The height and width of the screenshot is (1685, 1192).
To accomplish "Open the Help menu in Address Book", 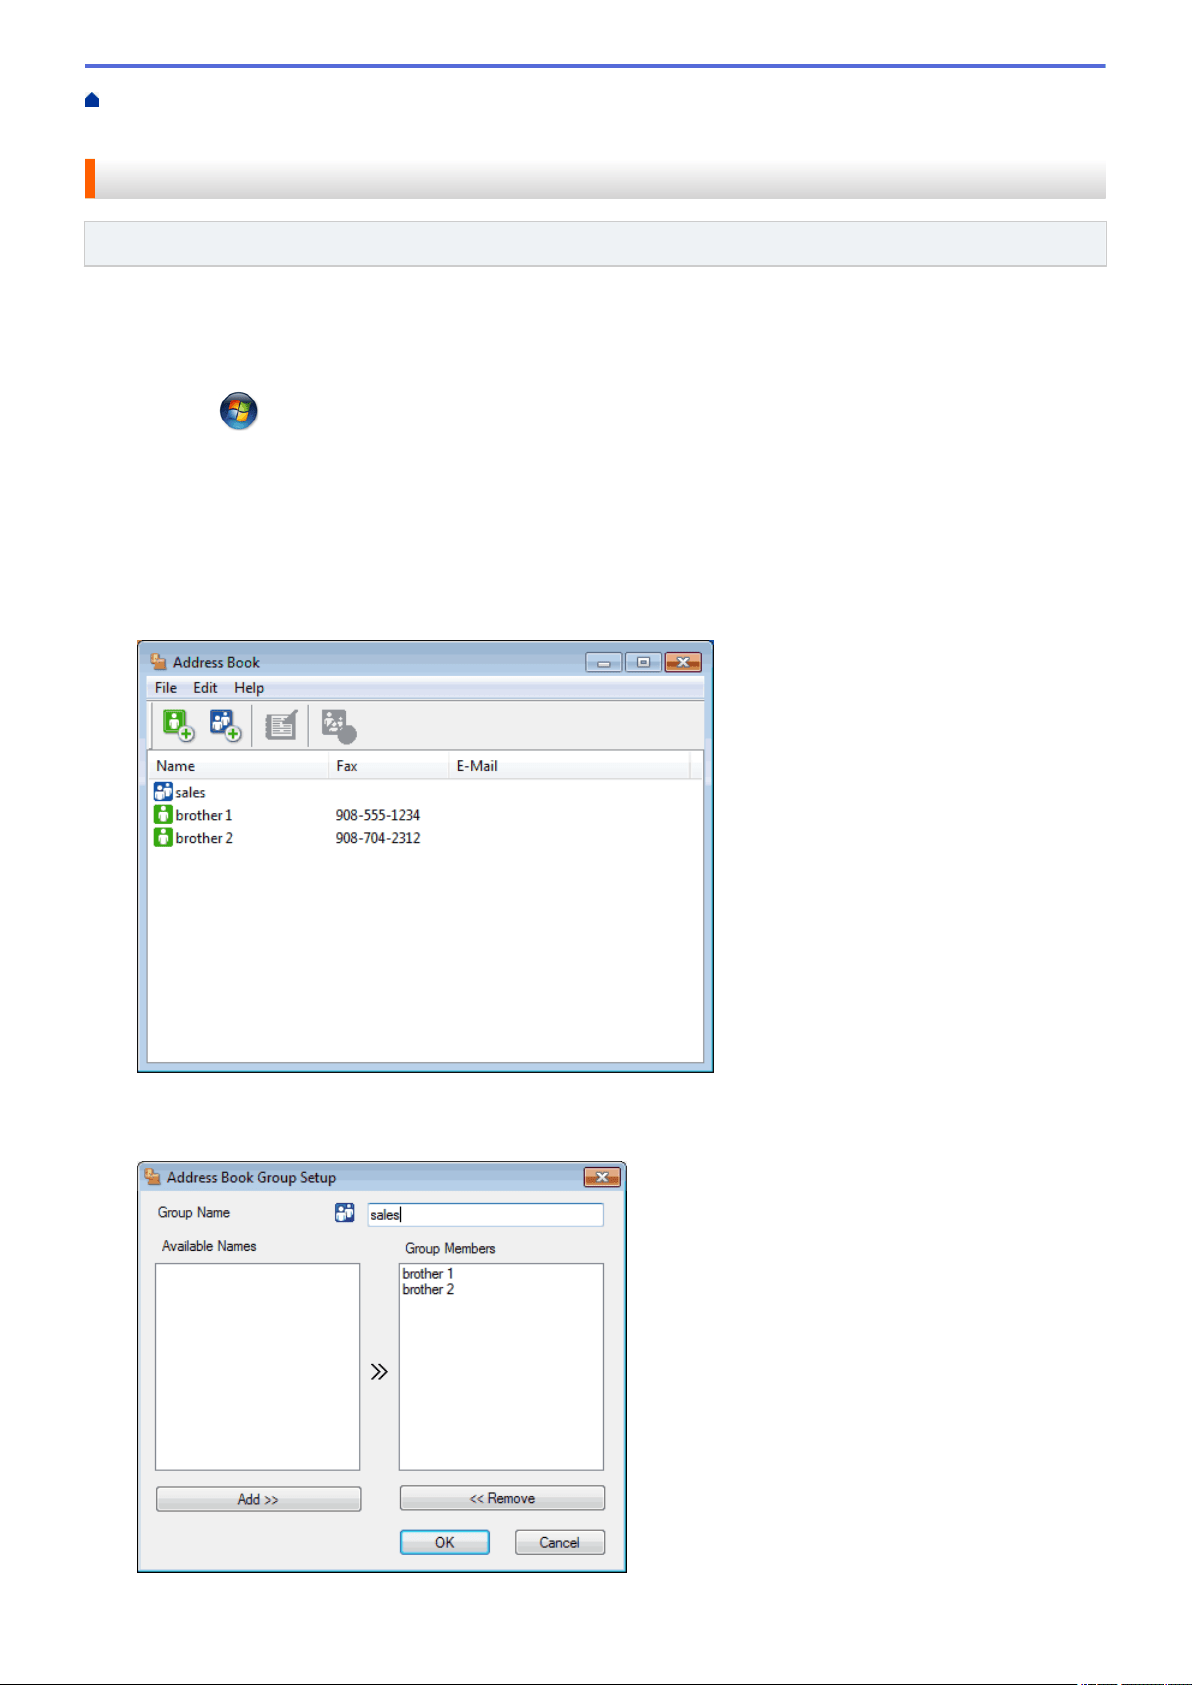I will (249, 688).
